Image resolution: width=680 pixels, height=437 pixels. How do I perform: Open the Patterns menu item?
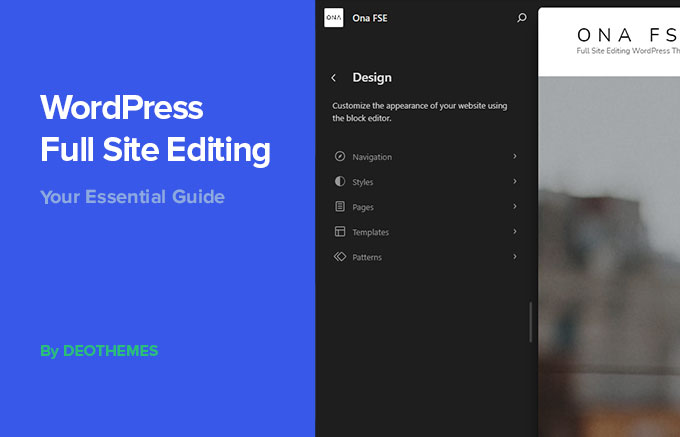pos(426,257)
